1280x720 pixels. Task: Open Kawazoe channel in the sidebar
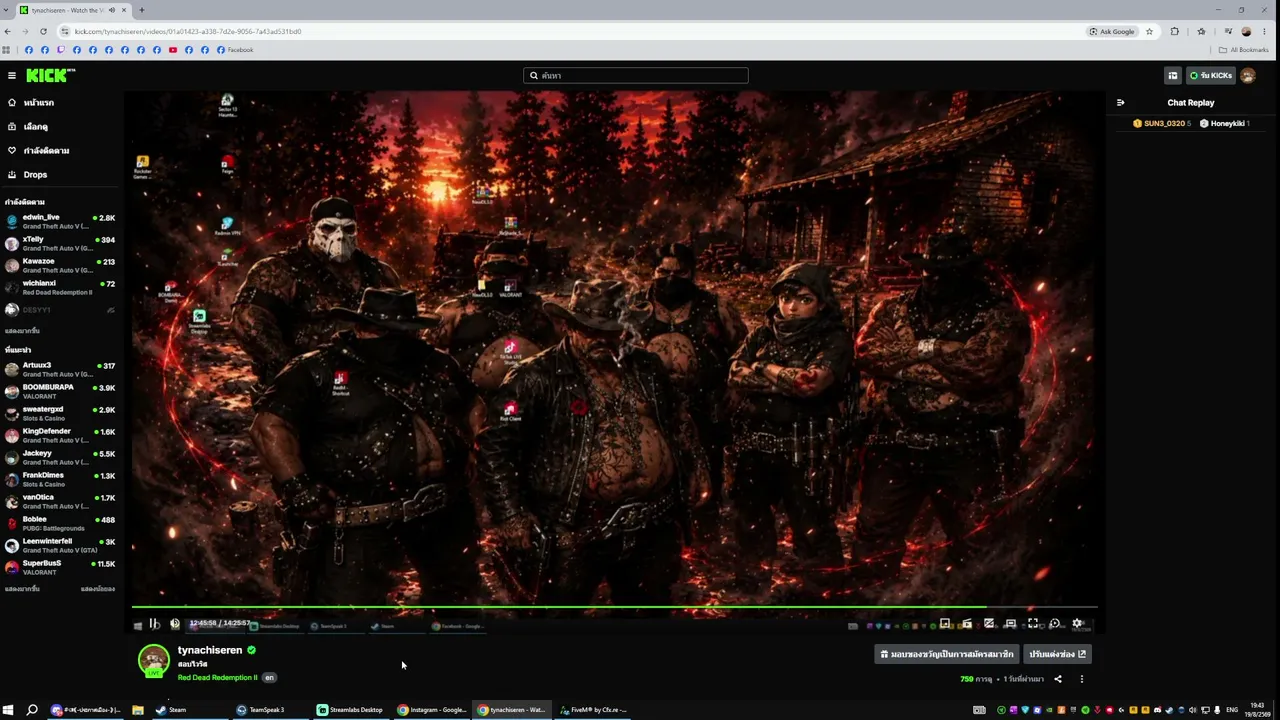click(x=60, y=265)
